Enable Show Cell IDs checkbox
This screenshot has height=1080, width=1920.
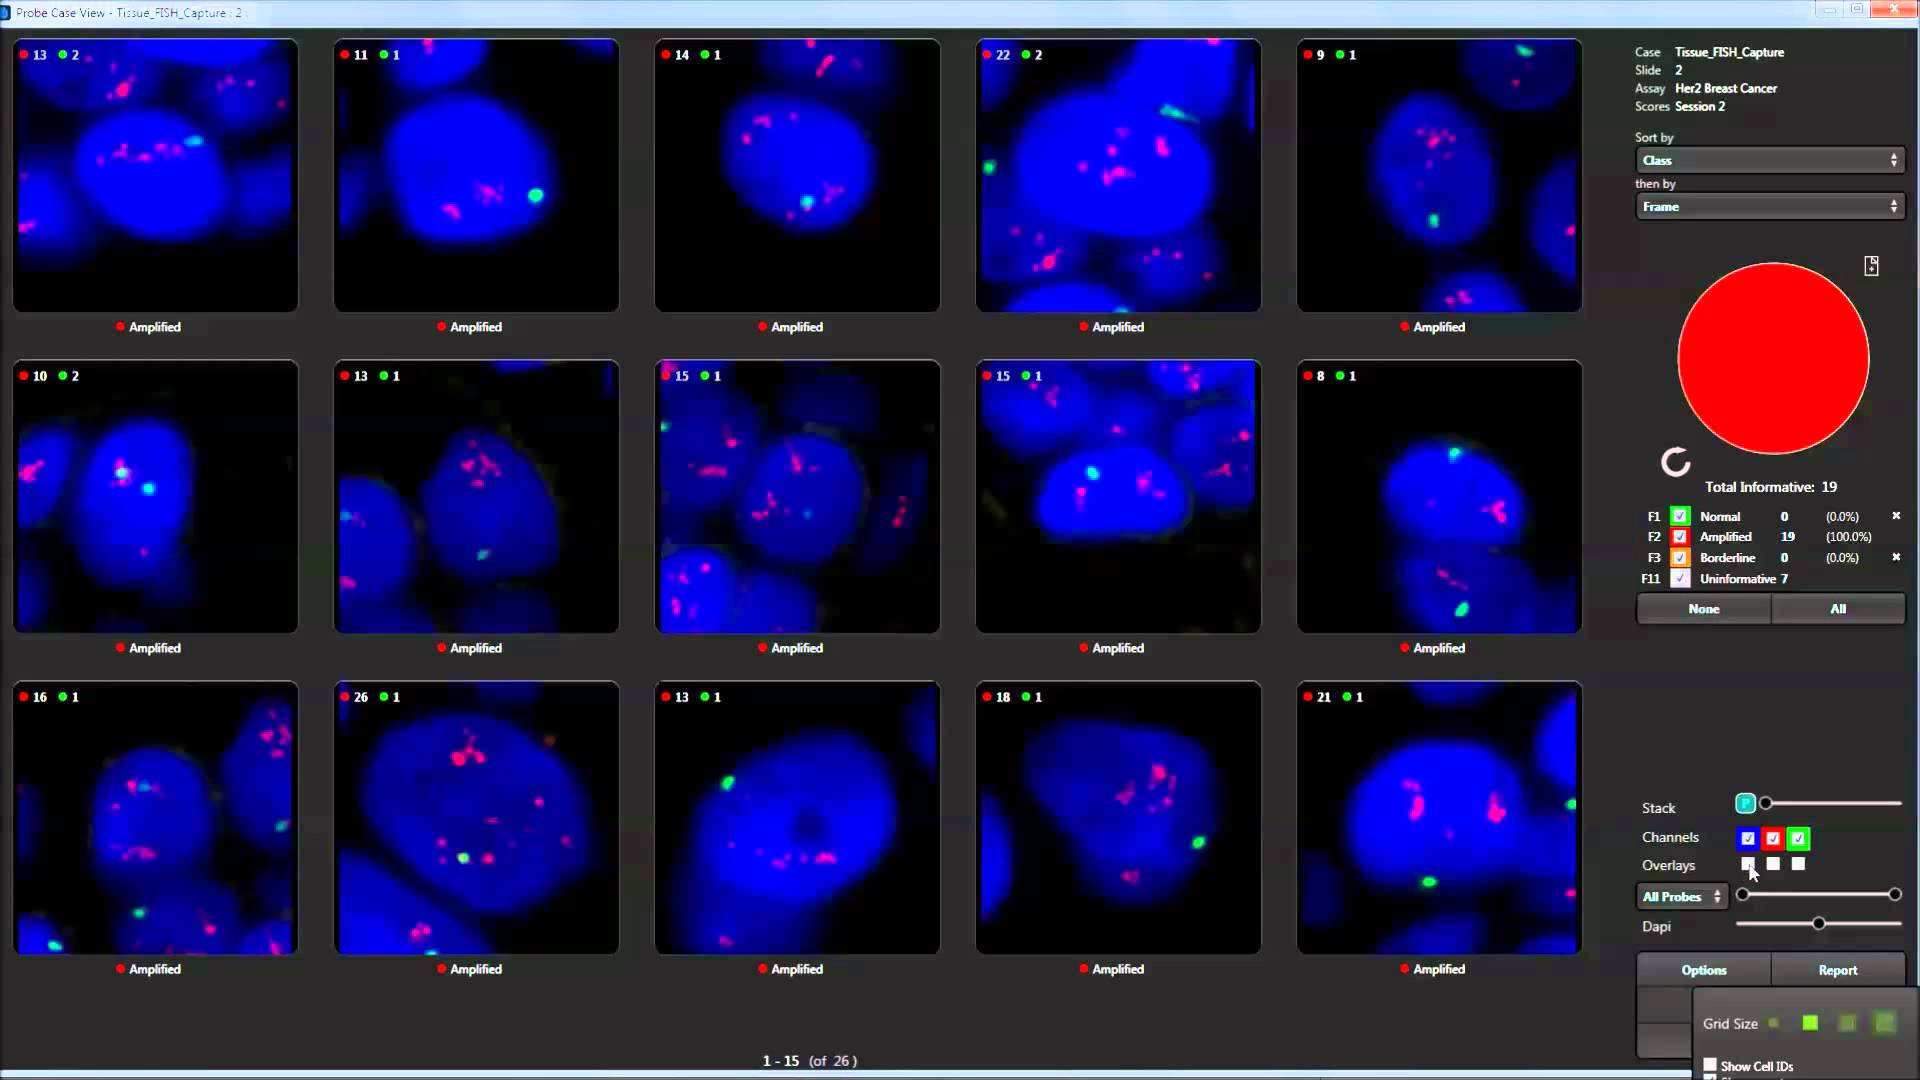coord(1710,1065)
